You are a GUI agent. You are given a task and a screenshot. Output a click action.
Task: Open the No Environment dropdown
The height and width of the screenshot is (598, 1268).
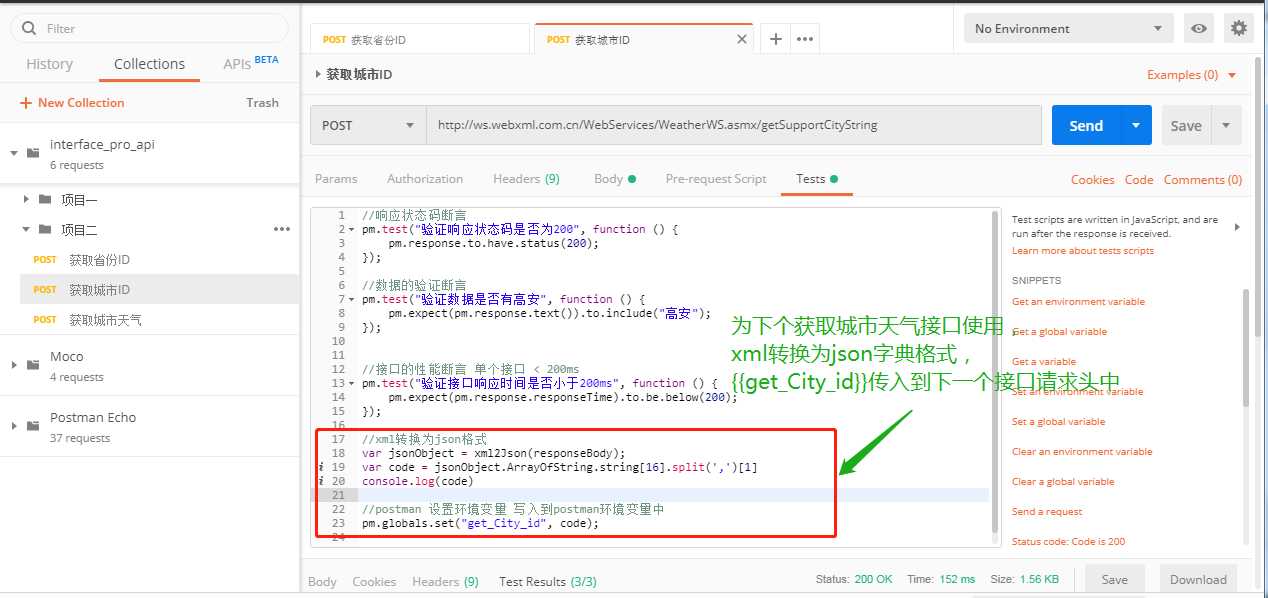[x=1069, y=28]
